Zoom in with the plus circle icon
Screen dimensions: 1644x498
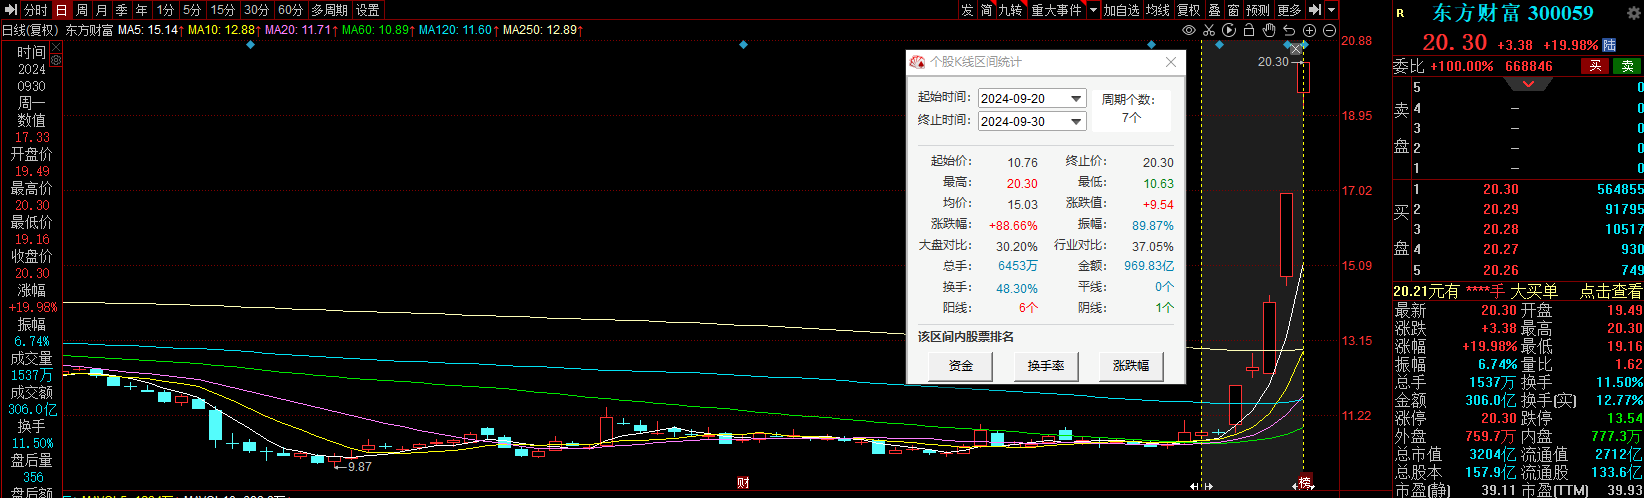pos(1309,31)
